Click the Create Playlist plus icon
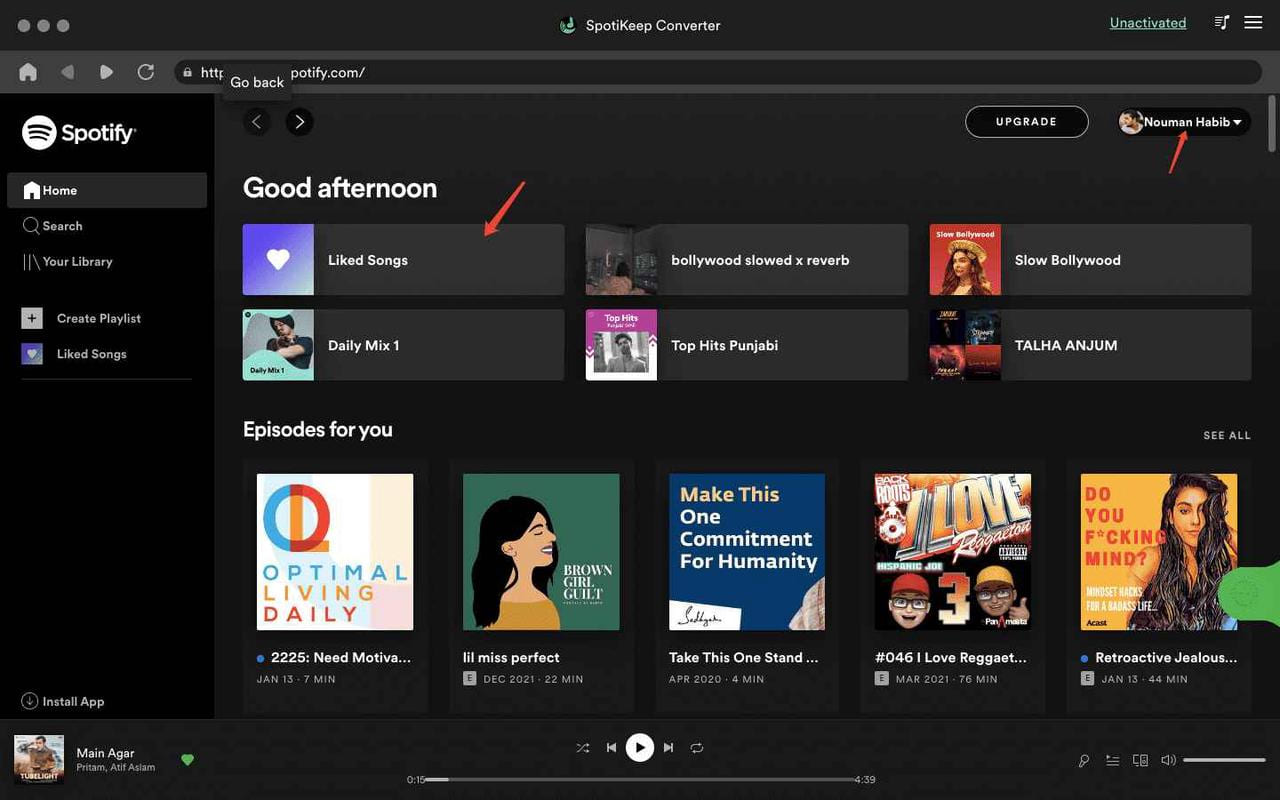The height and width of the screenshot is (800, 1280). [x=31, y=317]
